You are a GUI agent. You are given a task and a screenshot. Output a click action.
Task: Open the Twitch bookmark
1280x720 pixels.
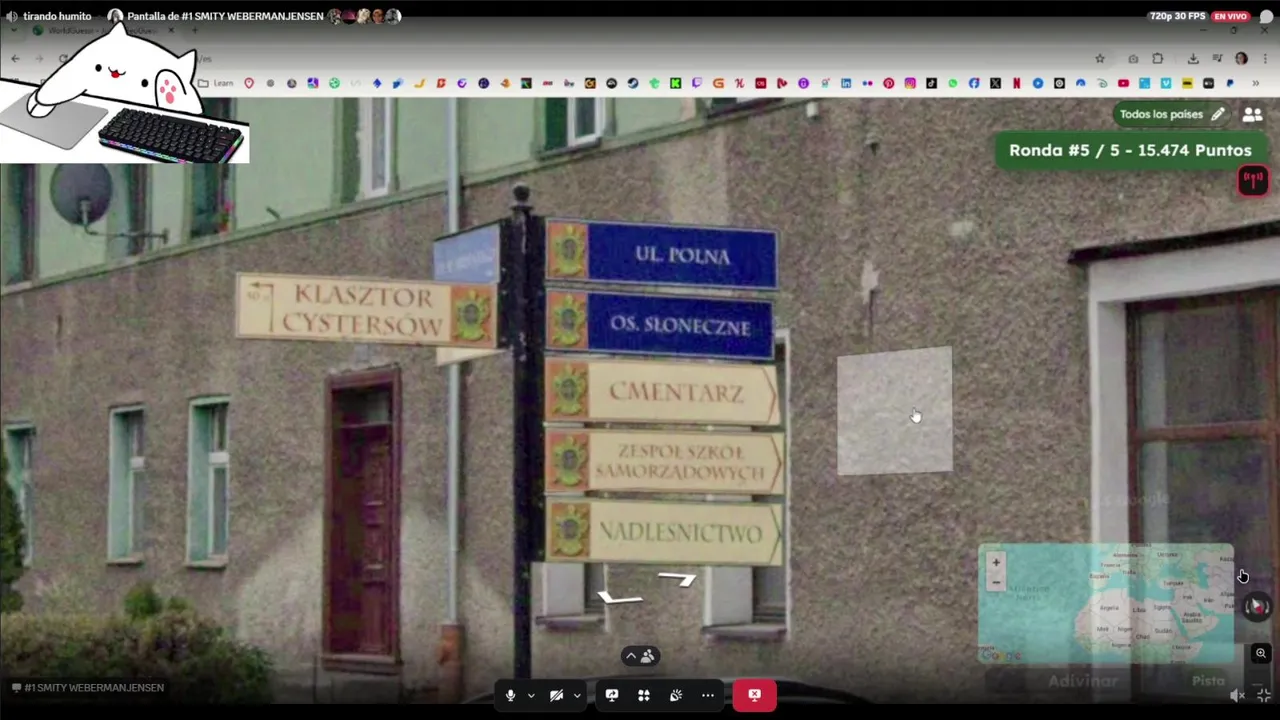pos(697,83)
